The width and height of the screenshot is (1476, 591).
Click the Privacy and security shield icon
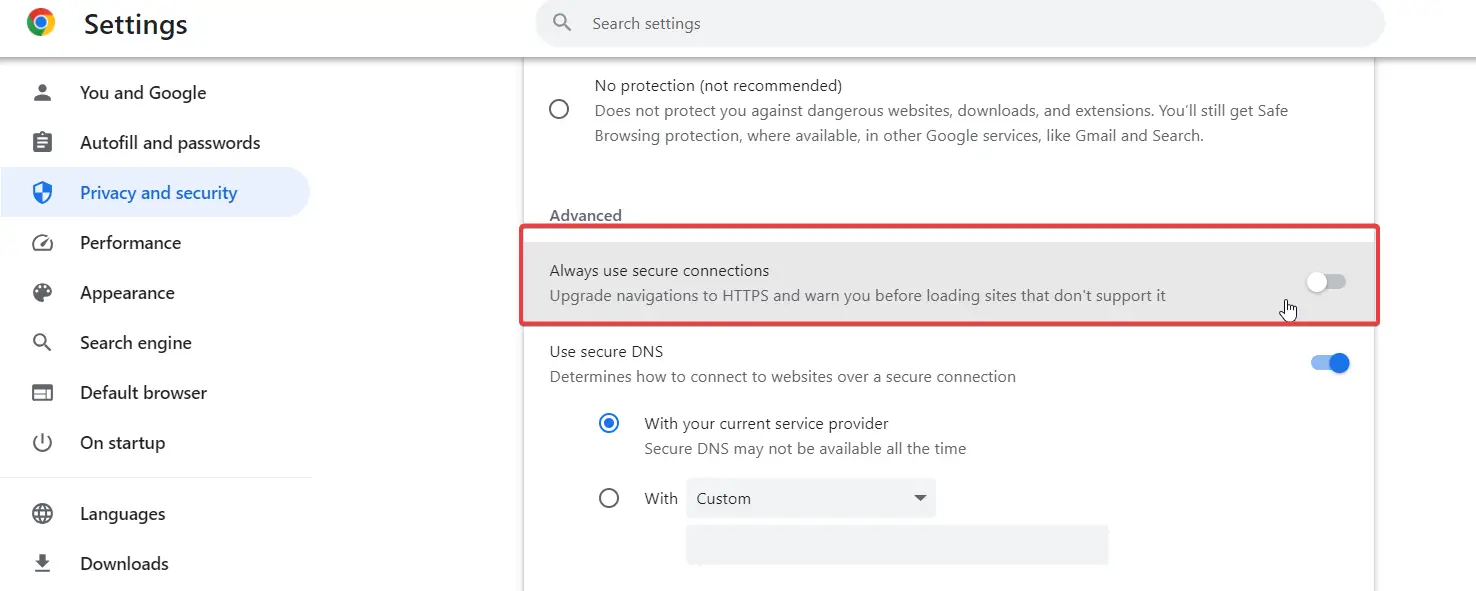[42, 193]
